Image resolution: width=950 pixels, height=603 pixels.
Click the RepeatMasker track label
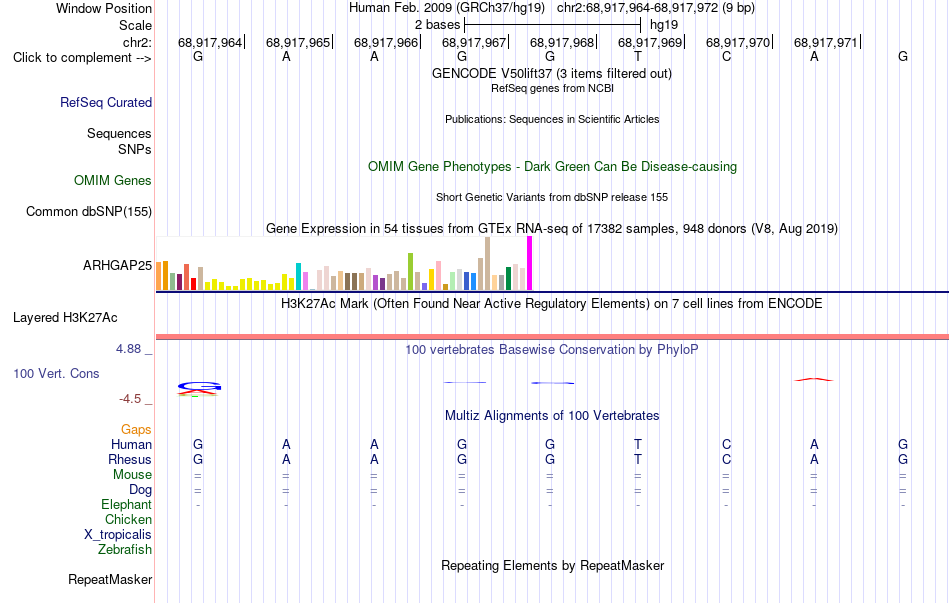(x=110, y=579)
